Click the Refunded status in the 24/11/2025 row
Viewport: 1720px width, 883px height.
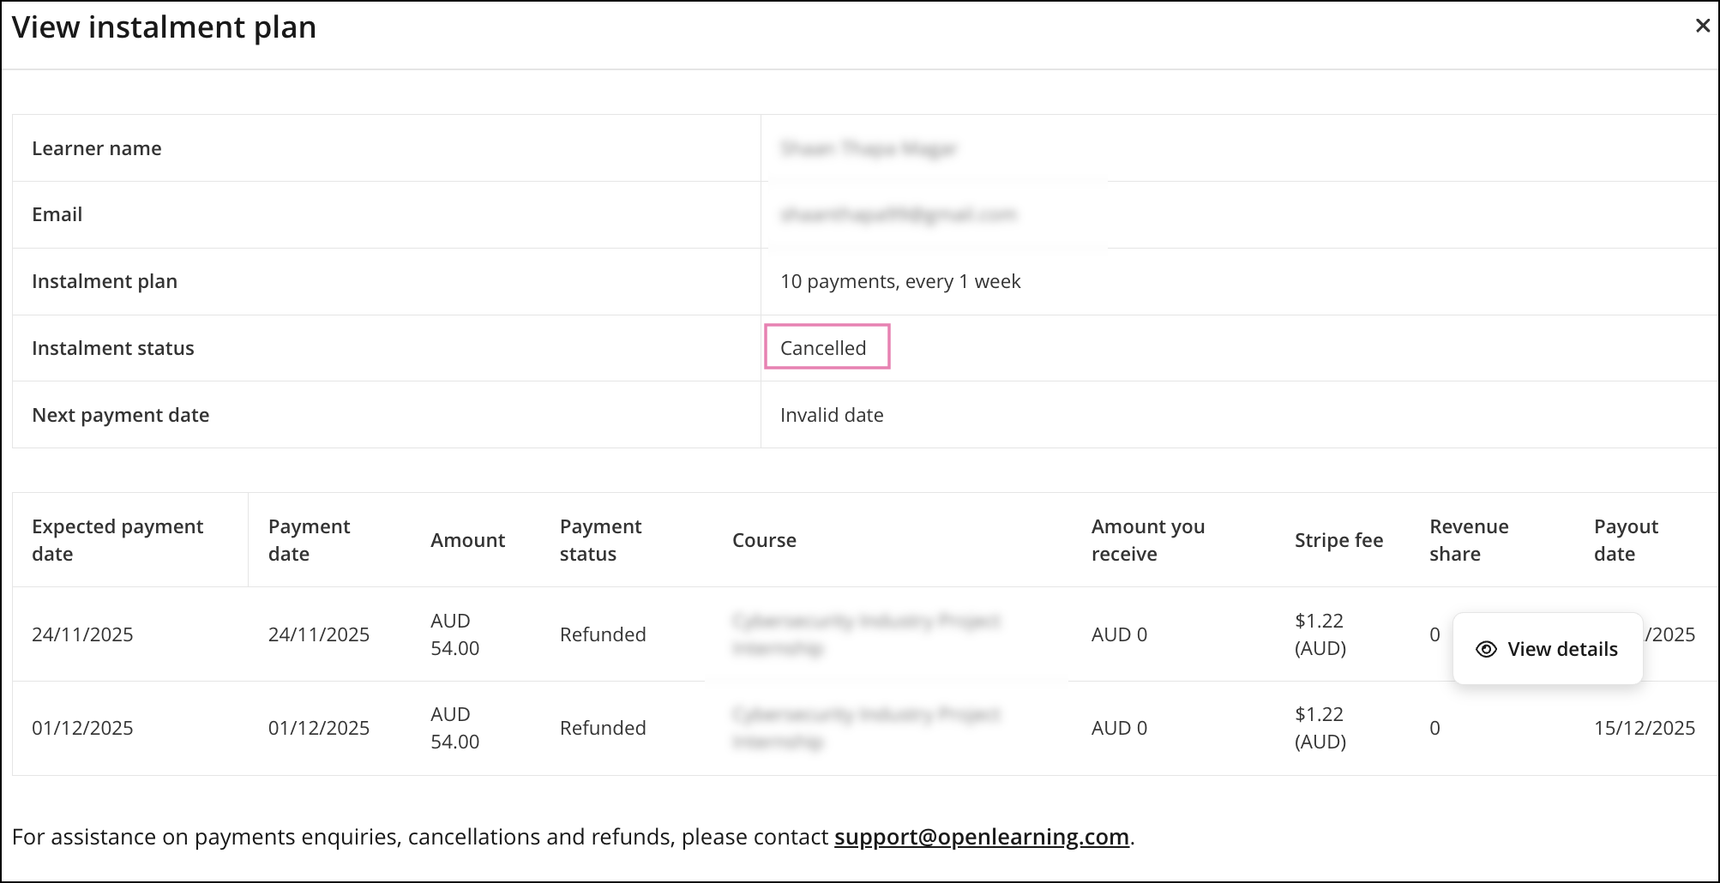coord(602,634)
